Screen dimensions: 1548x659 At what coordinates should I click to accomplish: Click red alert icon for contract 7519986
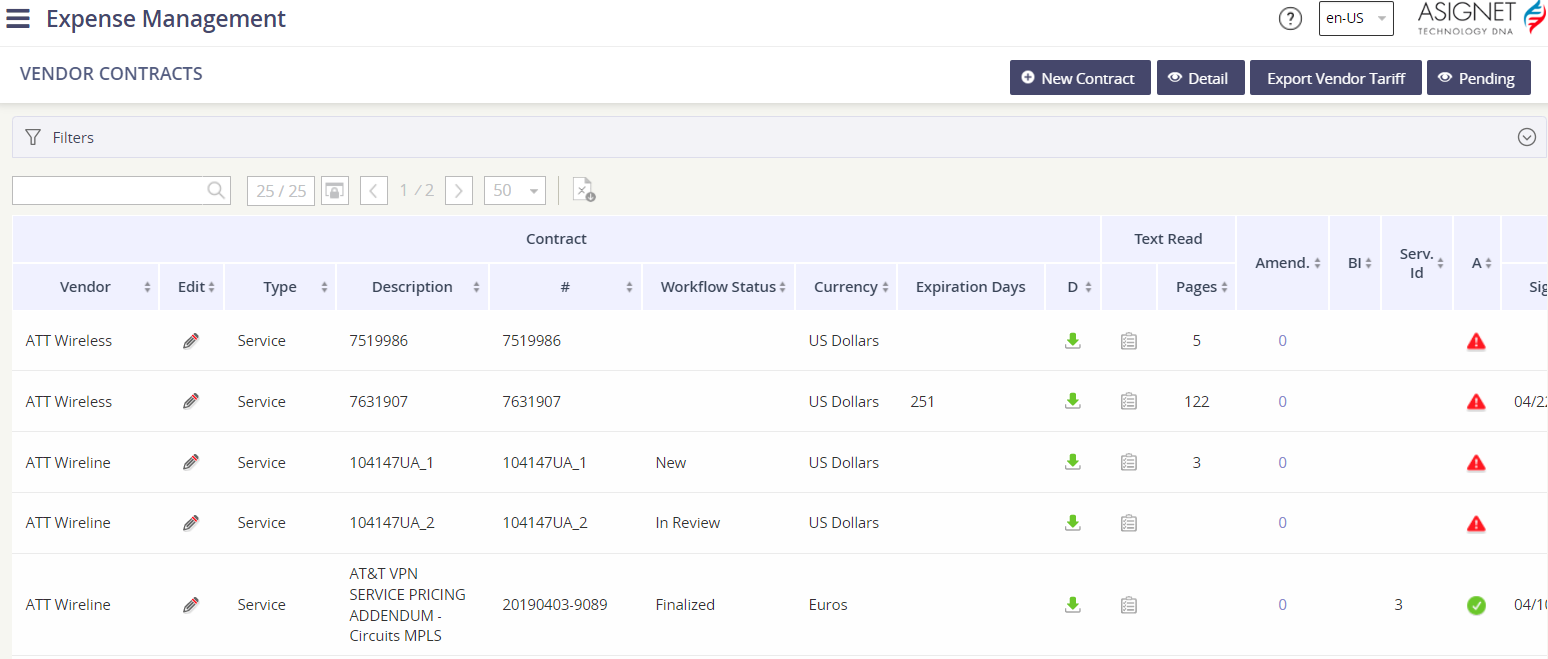(x=1476, y=341)
